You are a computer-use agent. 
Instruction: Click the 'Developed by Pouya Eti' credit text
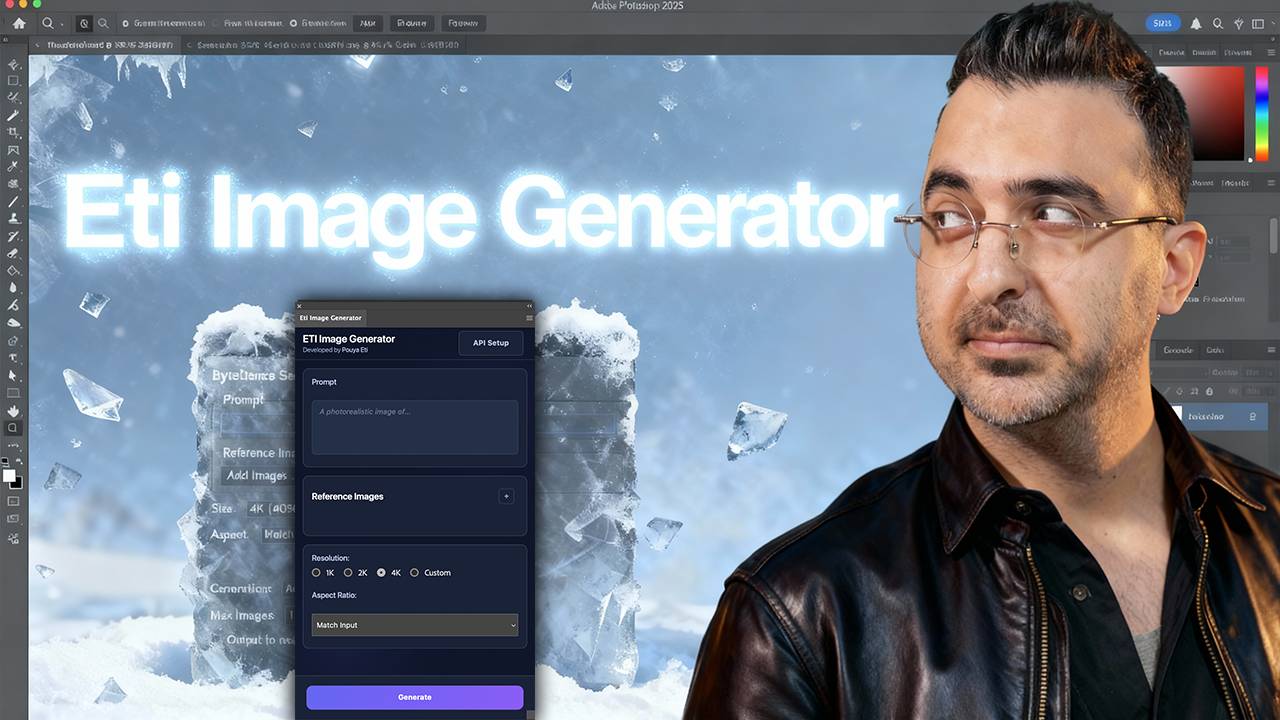click(x=335, y=350)
